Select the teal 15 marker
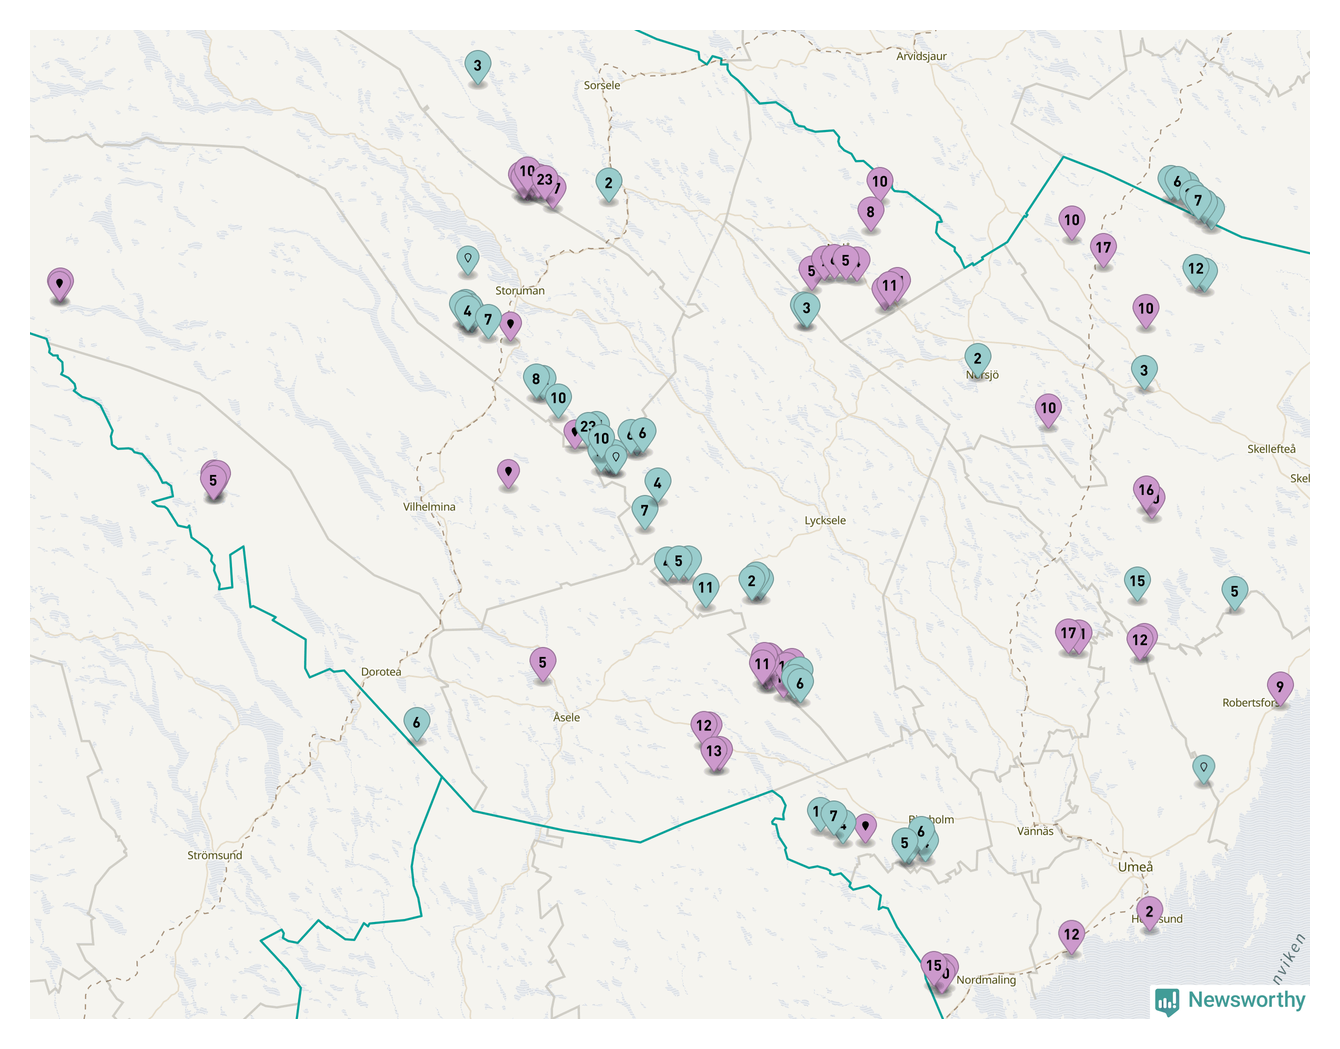Viewport: 1340px width, 1049px height. 1137,583
